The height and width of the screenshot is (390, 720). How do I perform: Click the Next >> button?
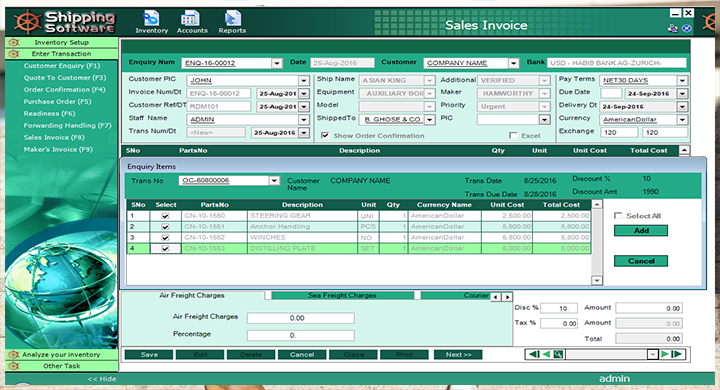click(x=458, y=355)
